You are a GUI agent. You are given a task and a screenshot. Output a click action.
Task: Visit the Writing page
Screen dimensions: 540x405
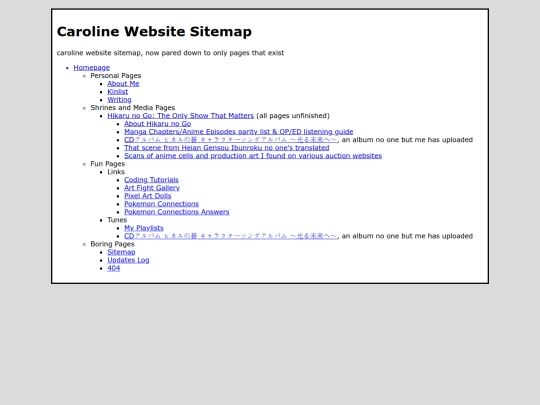click(x=119, y=100)
